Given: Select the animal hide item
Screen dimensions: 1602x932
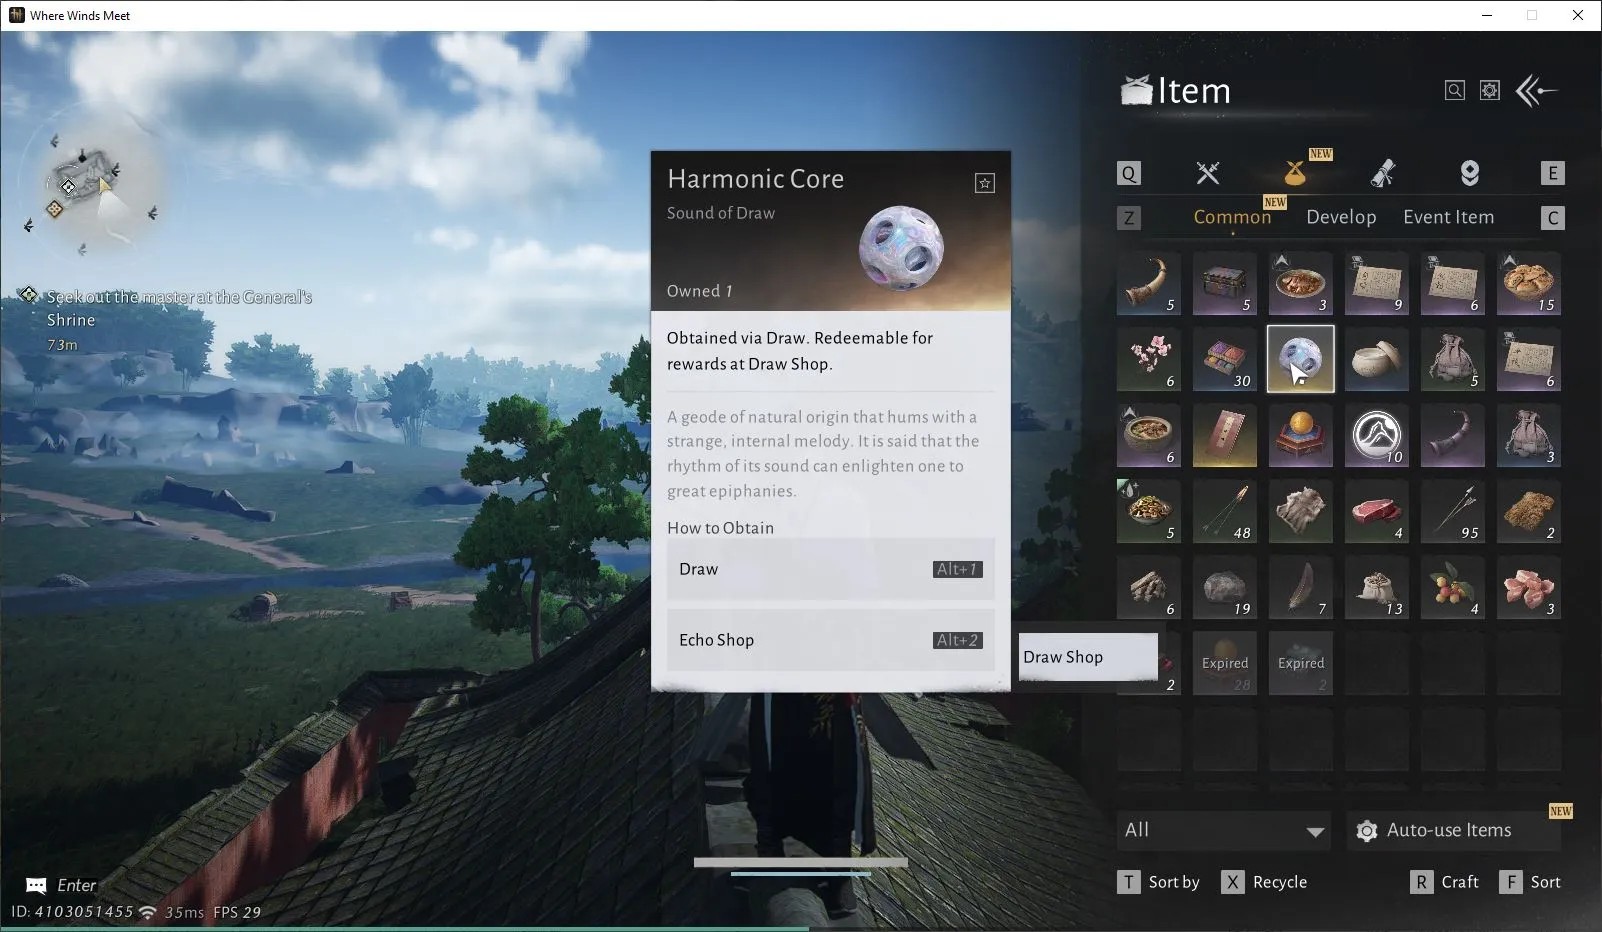Looking at the screenshot, I should coord(1301,511).
